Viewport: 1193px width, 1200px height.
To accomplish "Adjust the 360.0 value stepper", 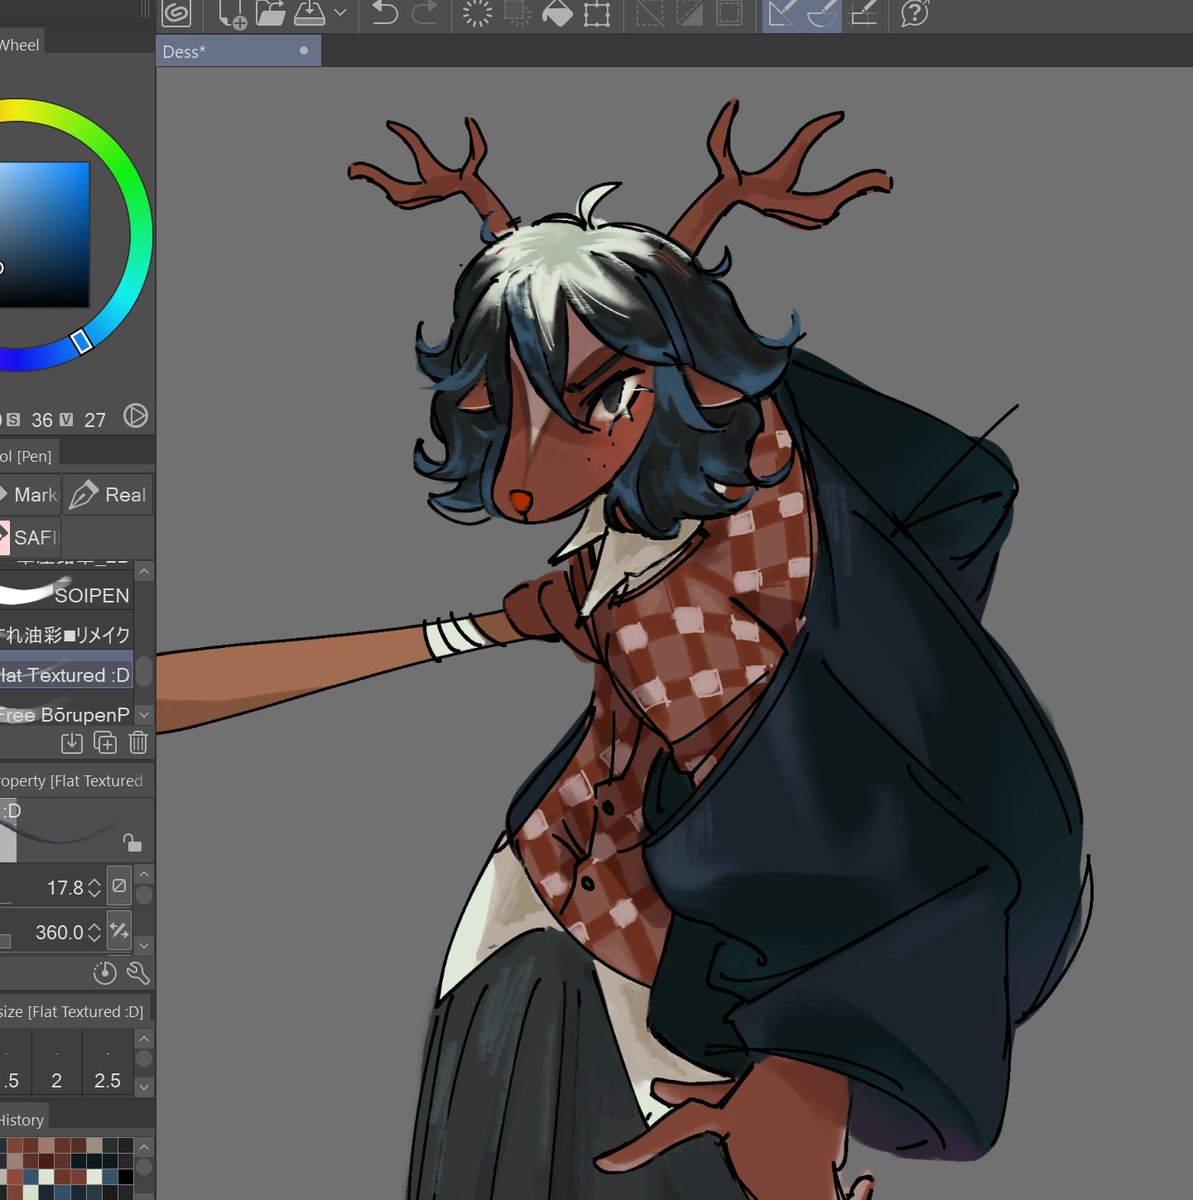I will (x=94, y=932).
